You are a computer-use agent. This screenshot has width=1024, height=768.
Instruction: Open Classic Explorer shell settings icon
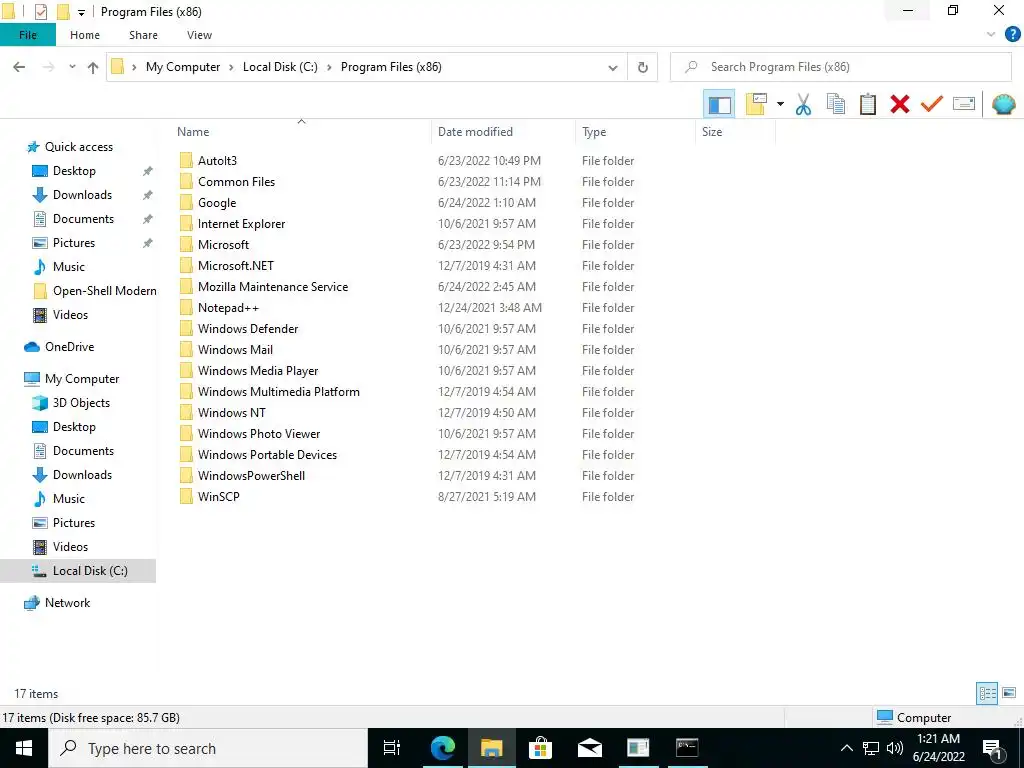[x=1004, y=104]
